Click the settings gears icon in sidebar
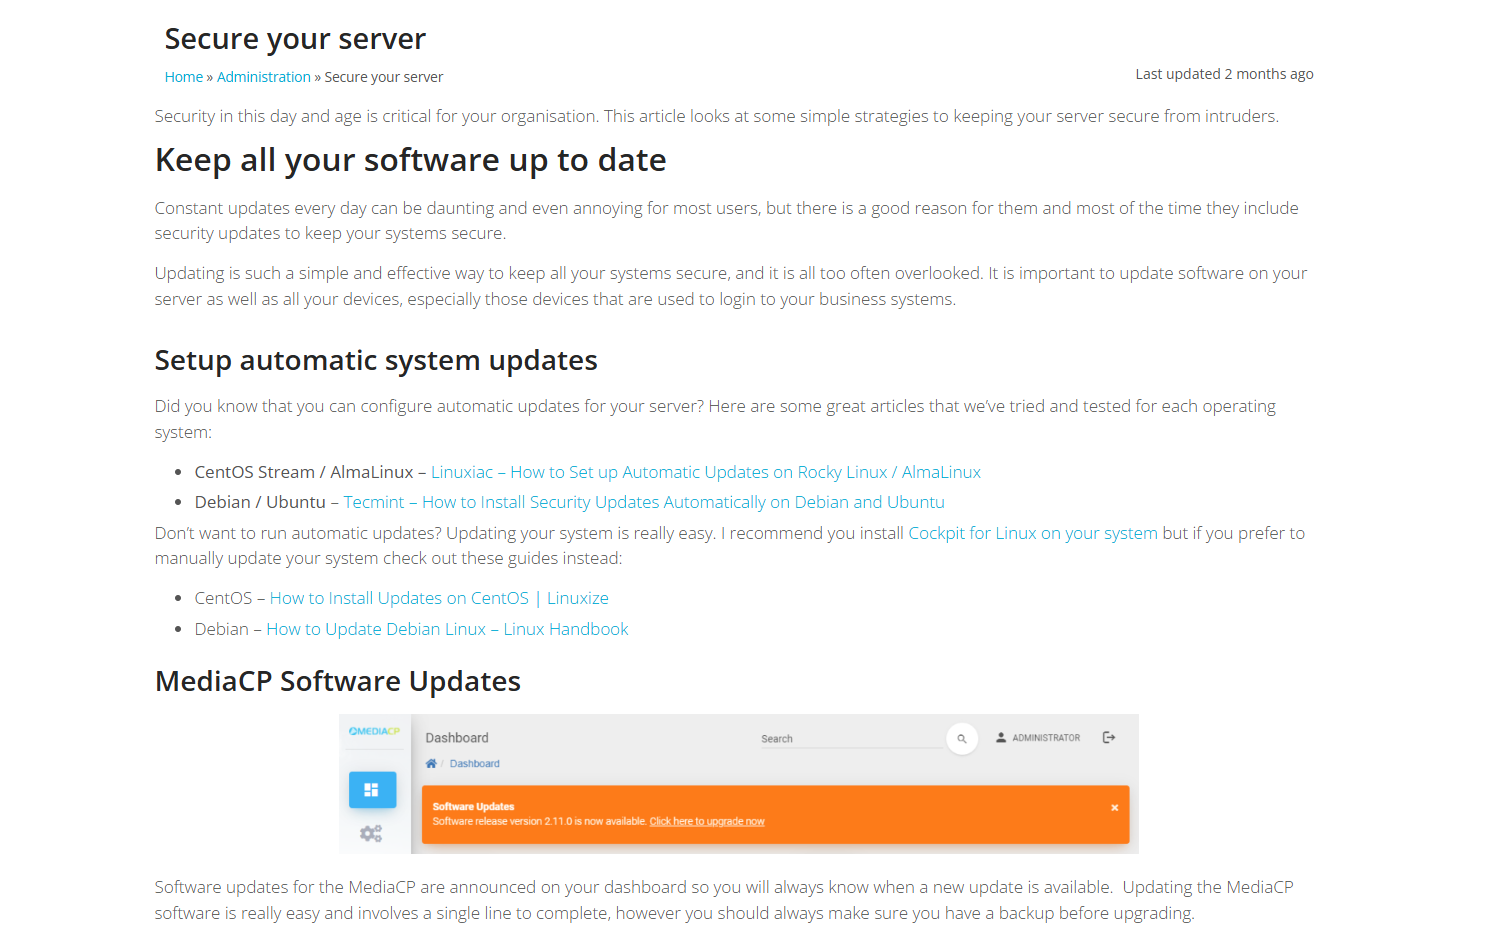 click(371, 833)
